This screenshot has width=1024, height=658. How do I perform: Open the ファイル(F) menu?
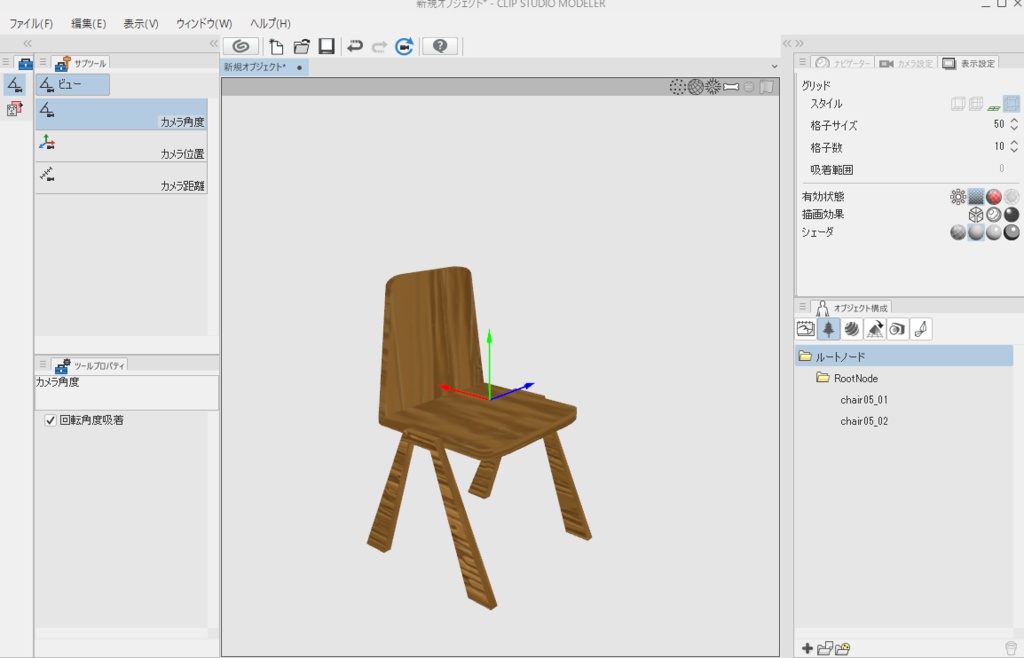pos(31,24)
